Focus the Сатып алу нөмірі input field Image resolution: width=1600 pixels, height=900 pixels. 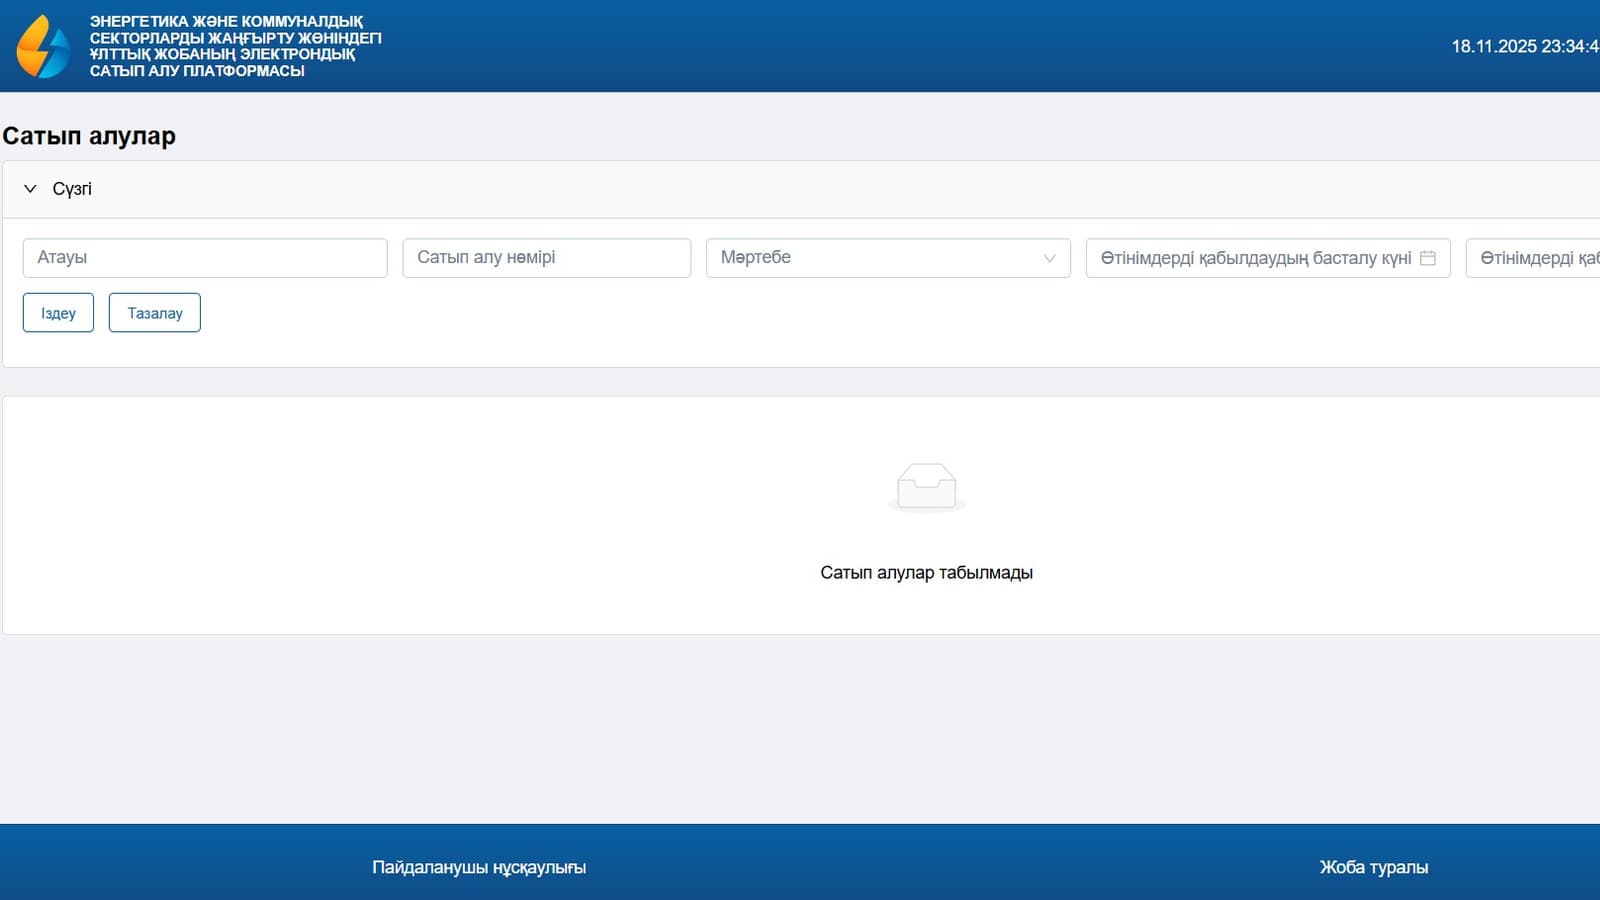click(x=546, y=258)
